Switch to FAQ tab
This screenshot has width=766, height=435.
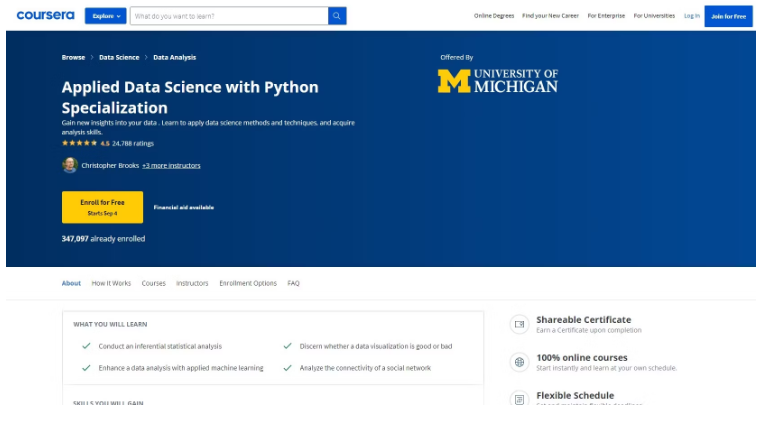pyautogui.click(x=293, y=283)
